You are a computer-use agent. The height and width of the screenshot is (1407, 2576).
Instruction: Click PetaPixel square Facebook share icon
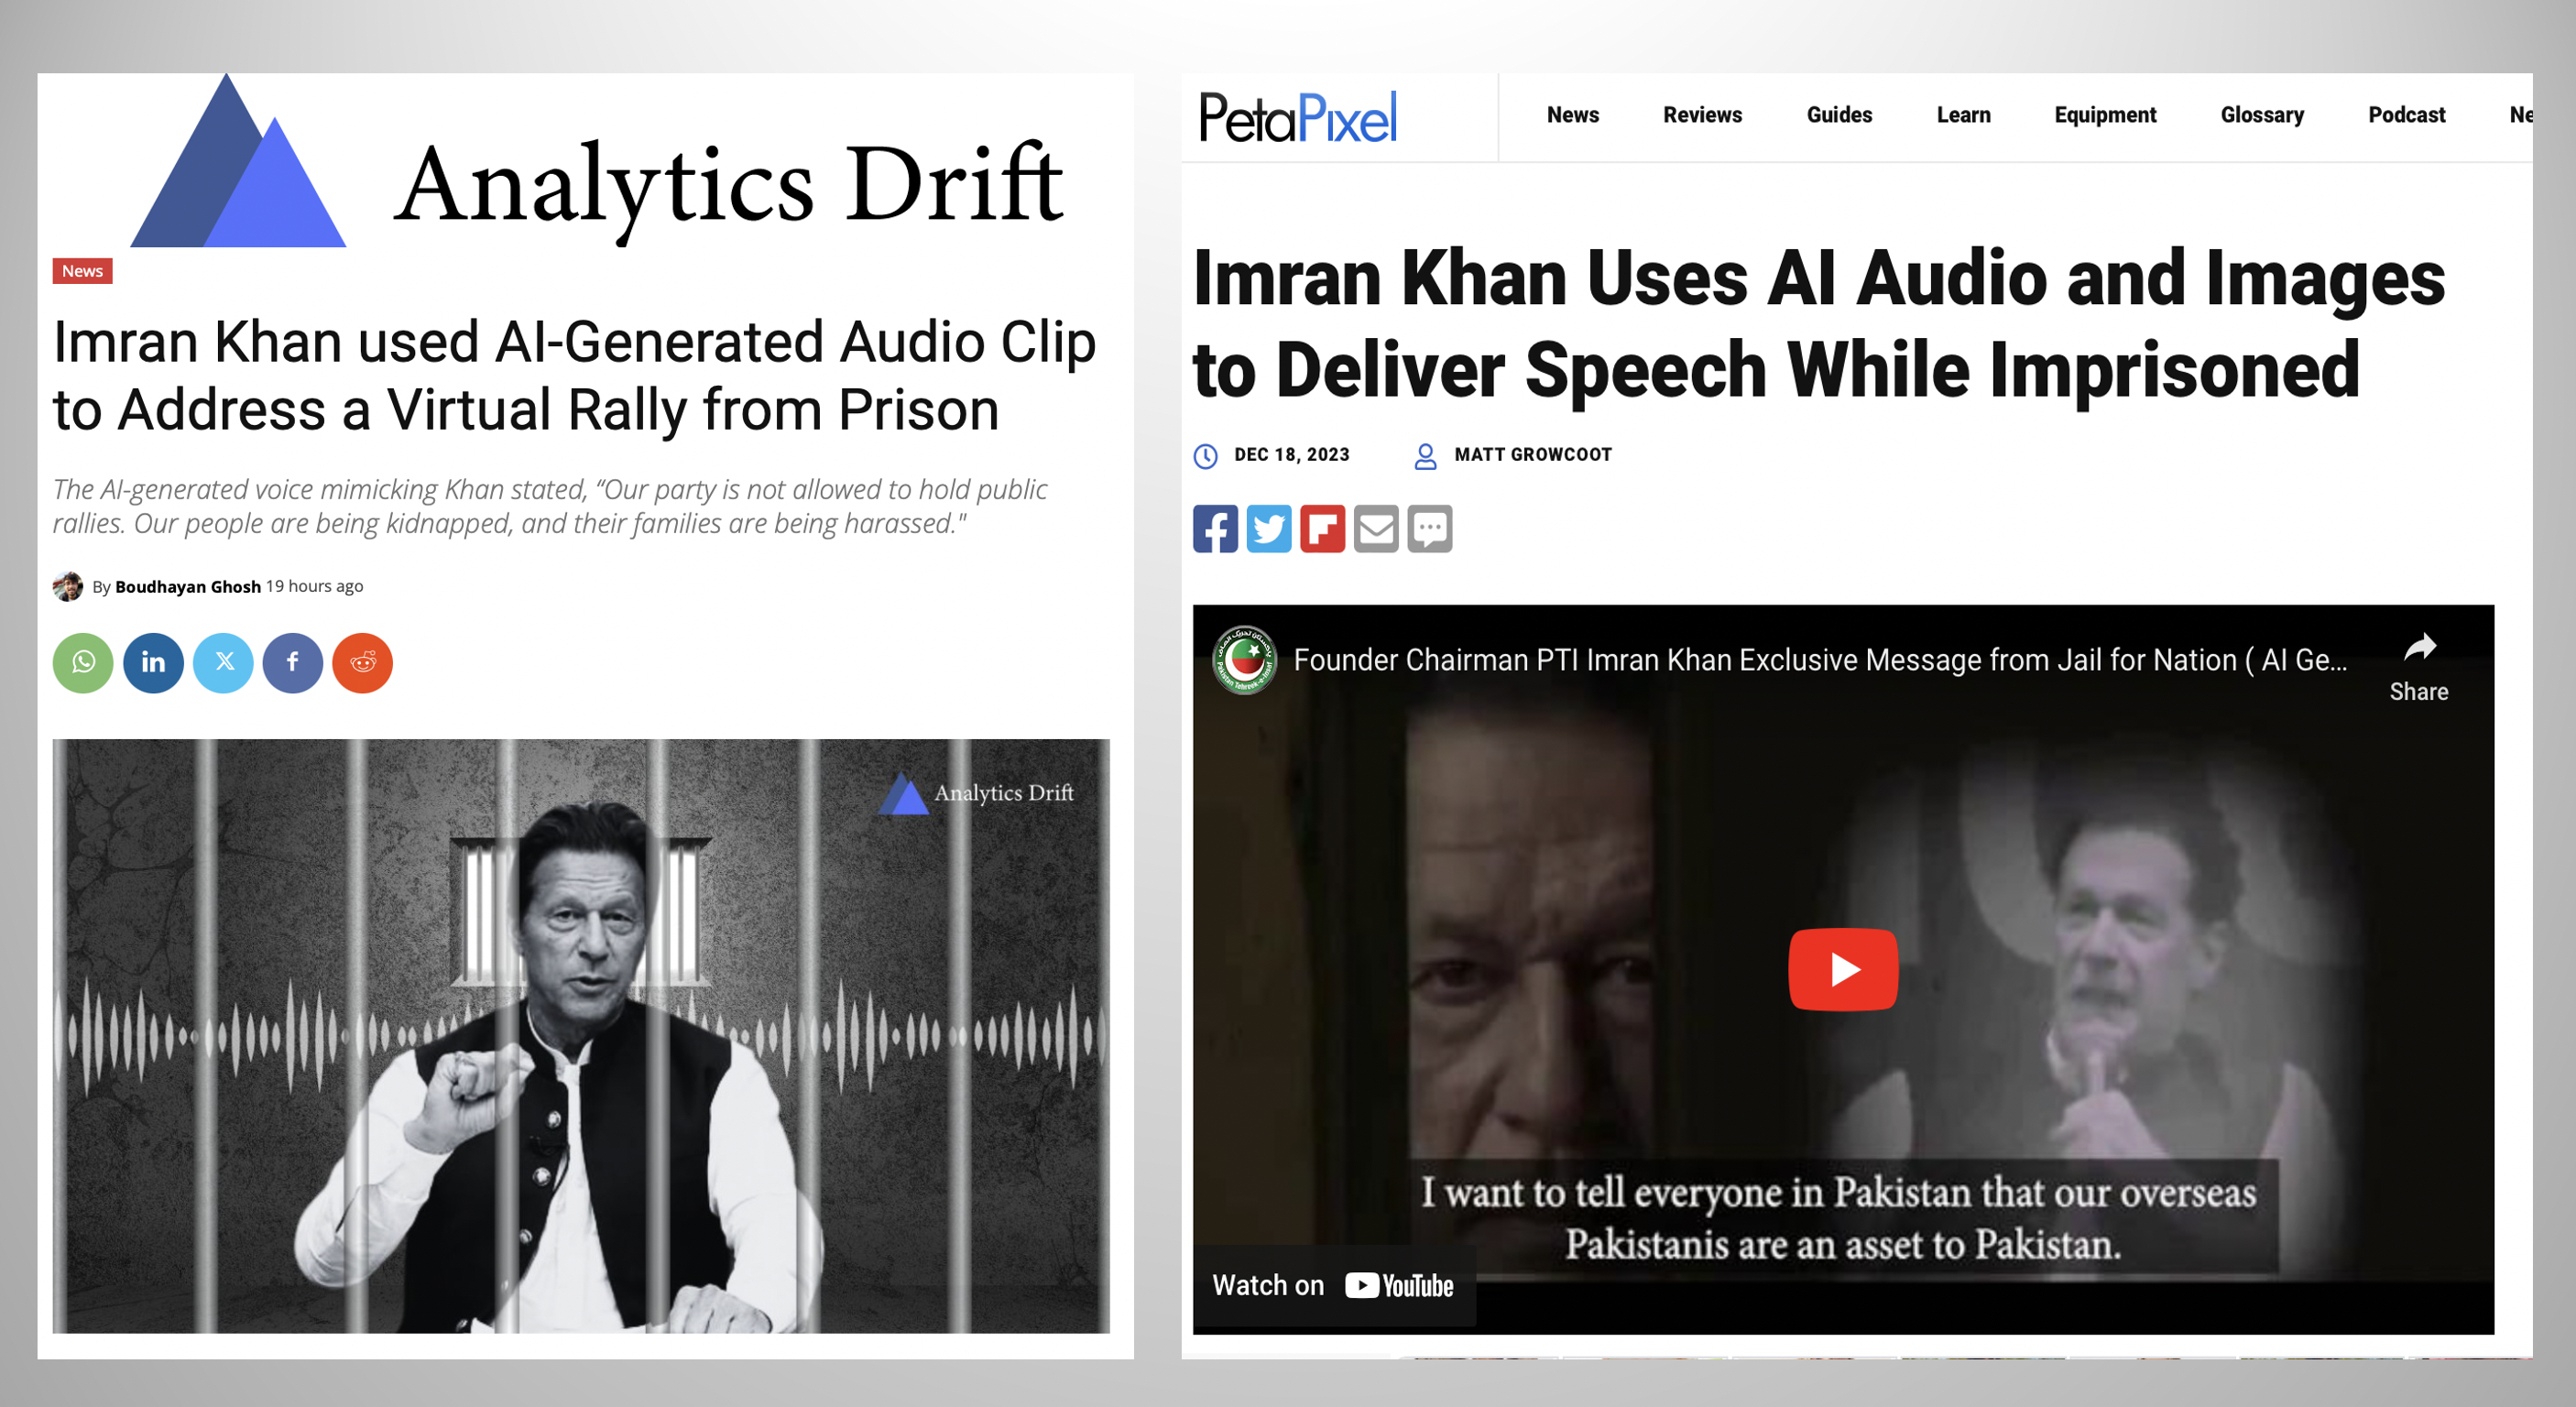[x=1215, y=528]
